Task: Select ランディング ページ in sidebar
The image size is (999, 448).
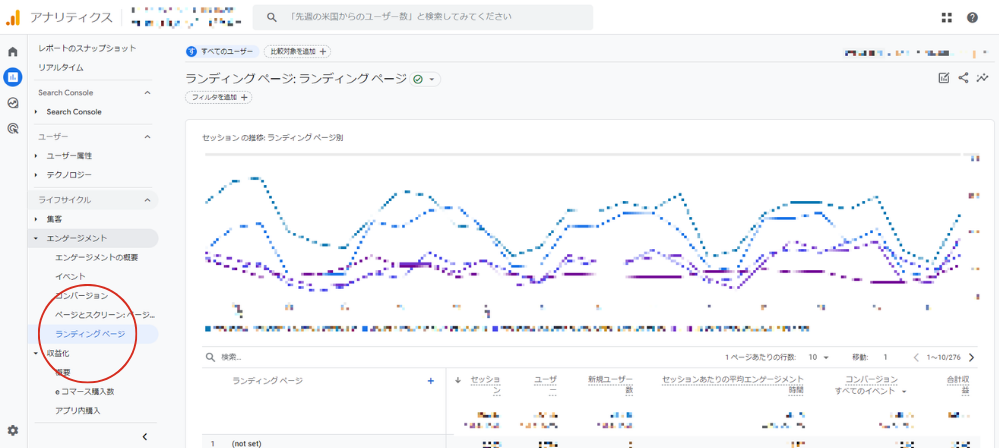Action: coord(90,334)
